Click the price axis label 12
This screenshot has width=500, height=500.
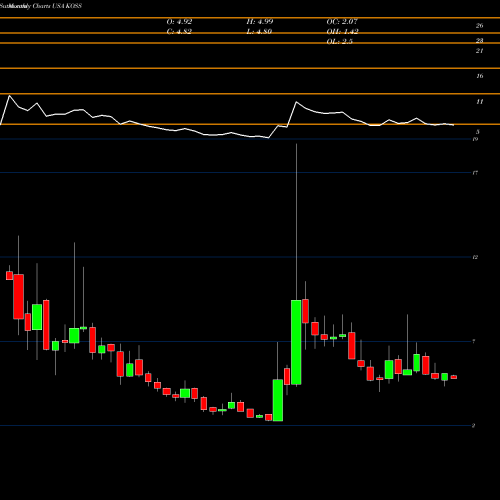point(475,257)
